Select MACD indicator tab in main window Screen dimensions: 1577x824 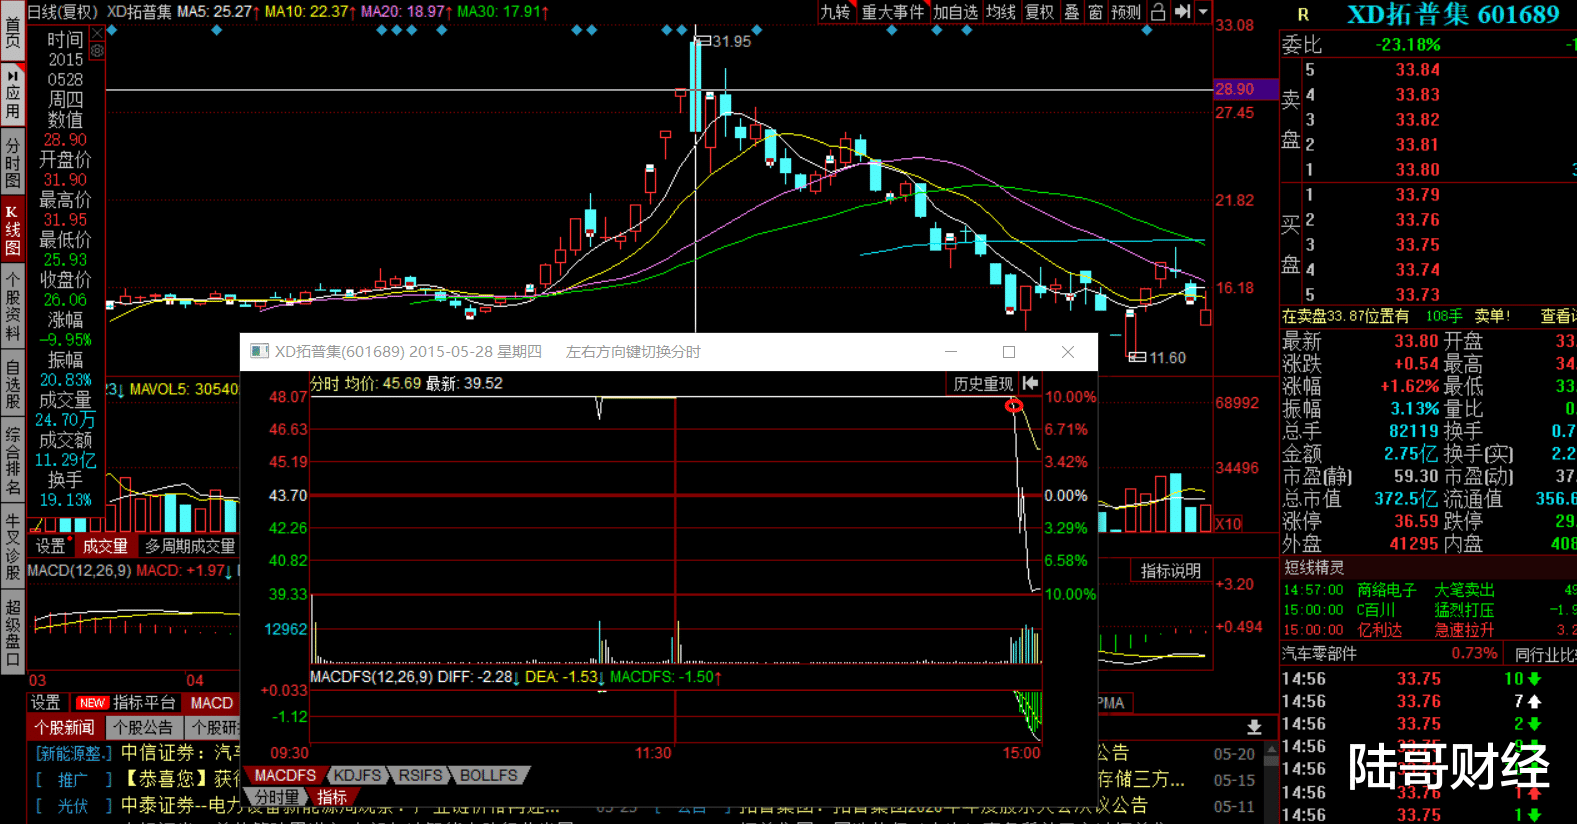coord(212,703)
